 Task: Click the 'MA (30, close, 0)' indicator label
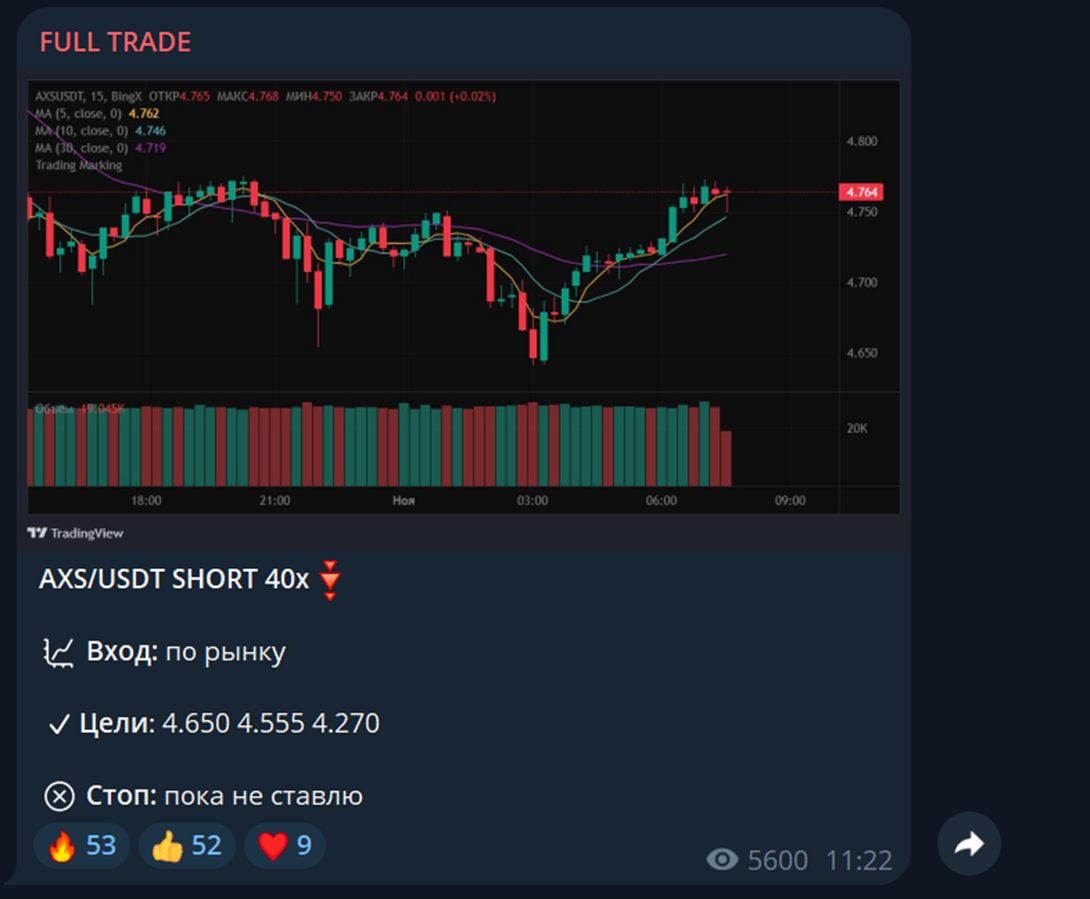click(82, 148)
